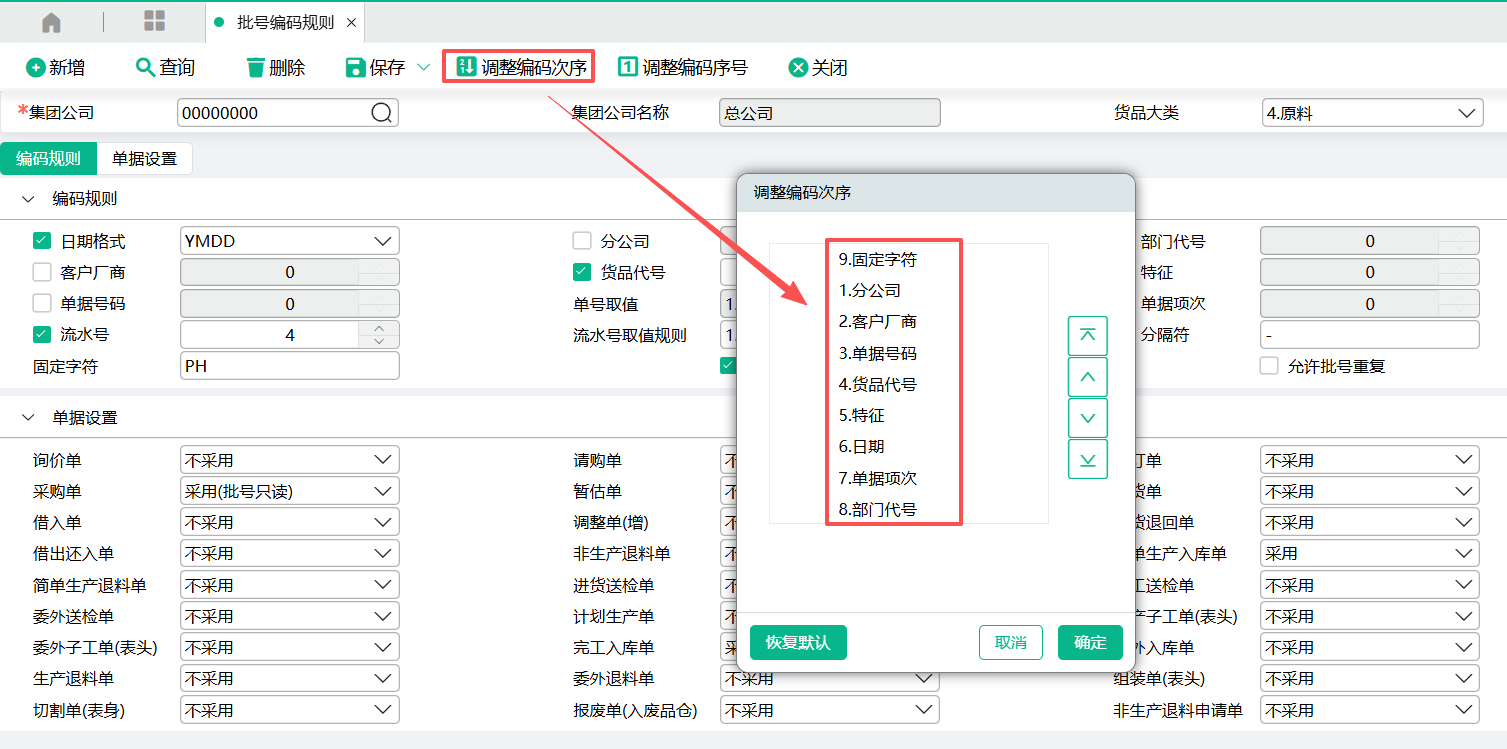This screenshot has width=1507, height=749.
Task: Click the home icon tab
Action: 51,22
